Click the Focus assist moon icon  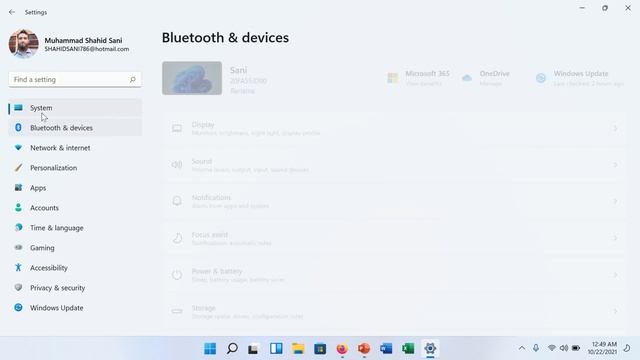click(177, 238)
